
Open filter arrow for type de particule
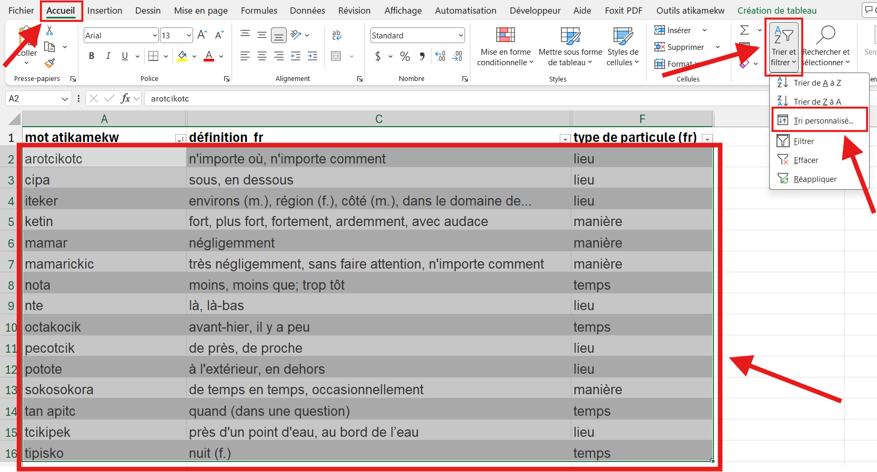tap(708, 139)
